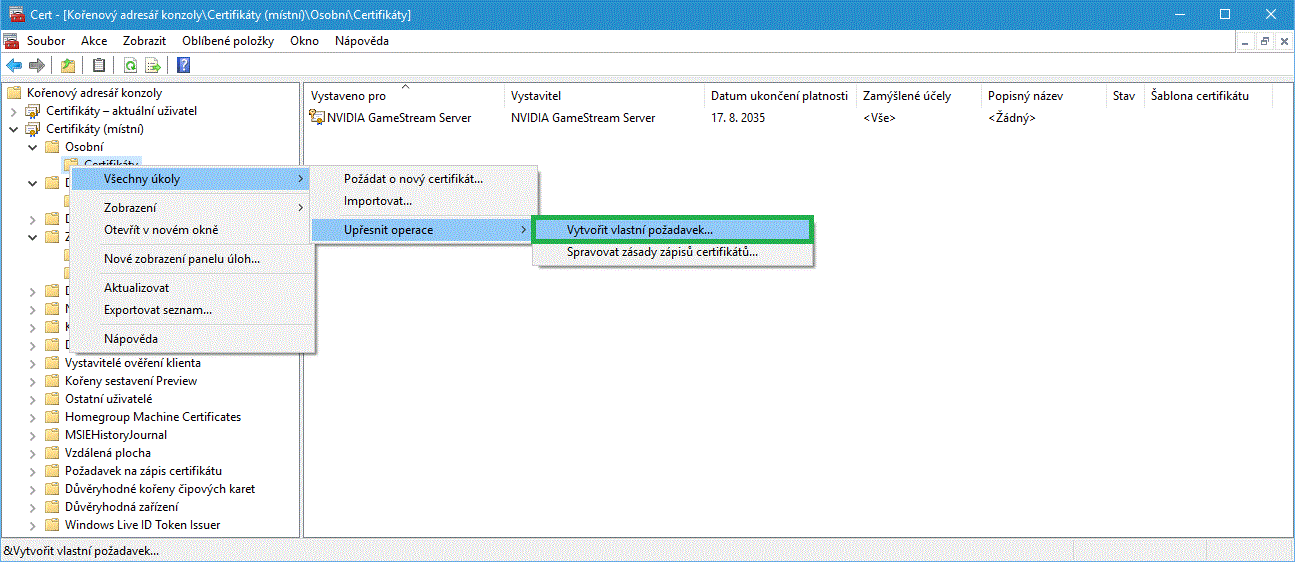Select Windows Live ID Token Issuer folder
Screen dimensions: 1295x562
click(142, 525)
